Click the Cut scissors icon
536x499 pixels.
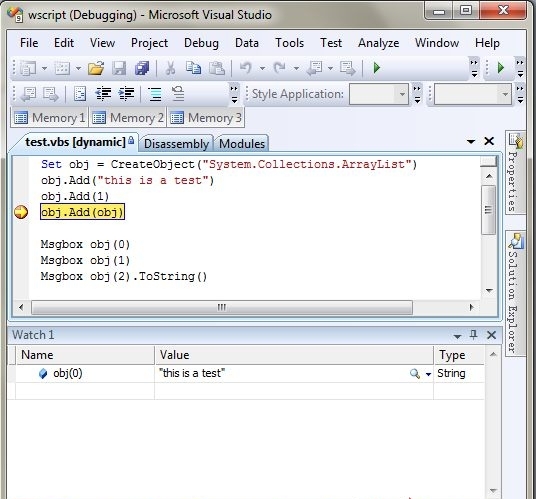click(170, 68)
